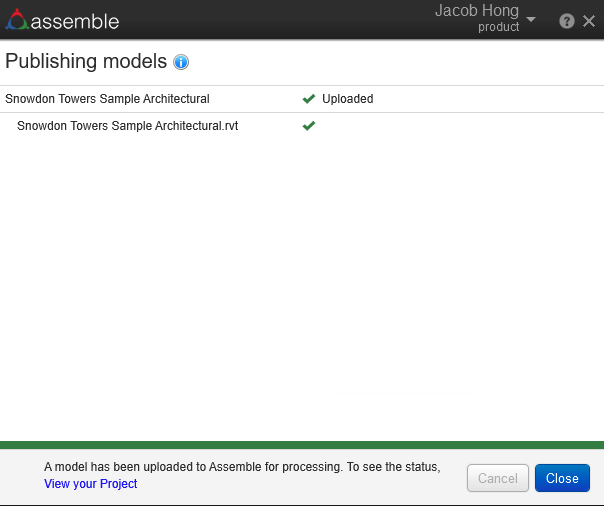Click the product label under the user name
This screenshot has height=506, width=604.
point(498,27)
